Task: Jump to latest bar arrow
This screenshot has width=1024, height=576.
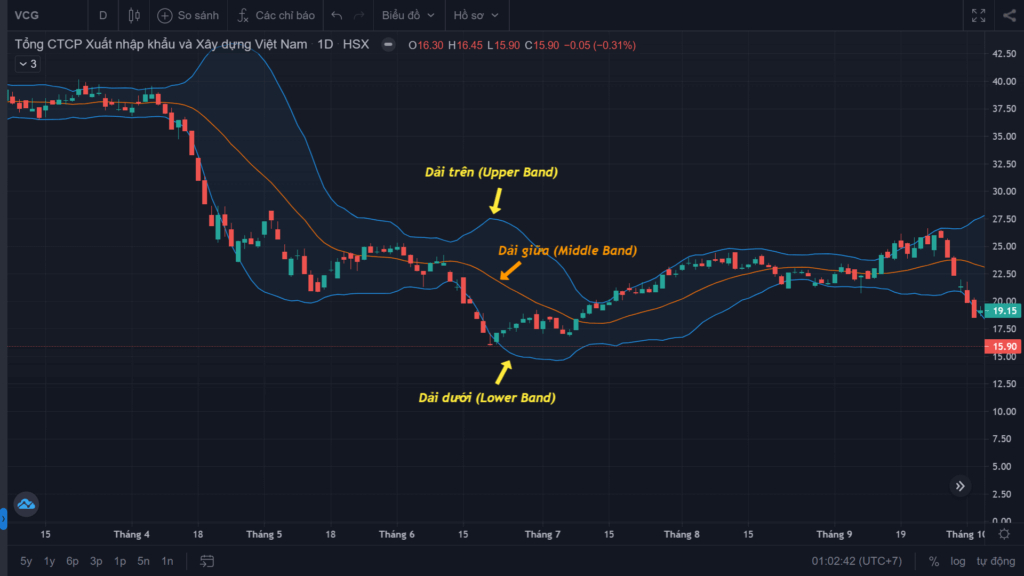Action: click(x=960, y=486)
